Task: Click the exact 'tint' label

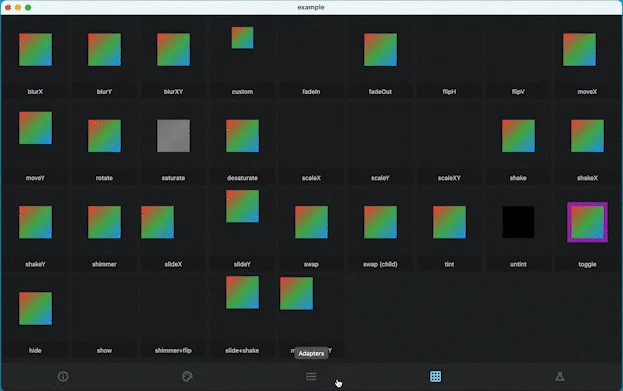Action: [449, 264]
